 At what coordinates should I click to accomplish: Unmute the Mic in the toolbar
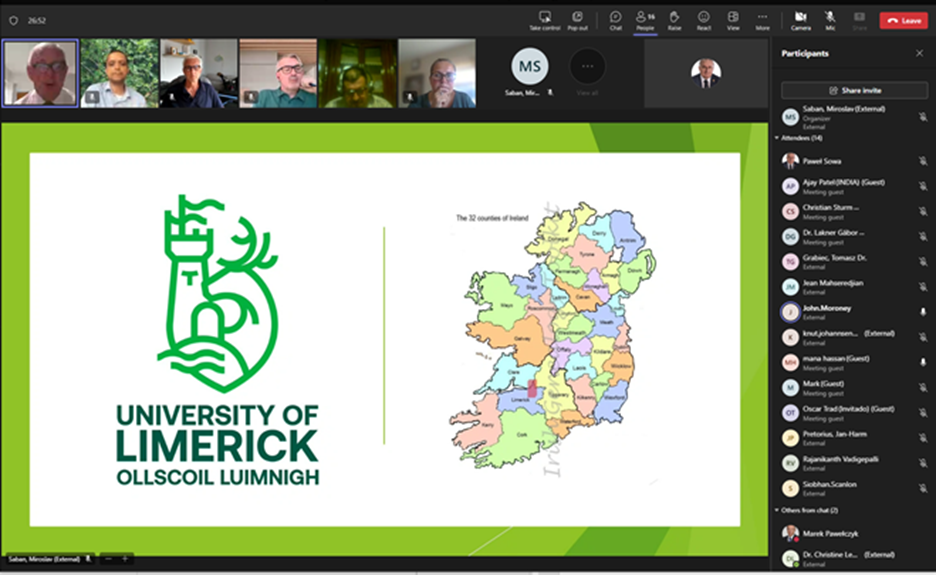click(830, 20)
